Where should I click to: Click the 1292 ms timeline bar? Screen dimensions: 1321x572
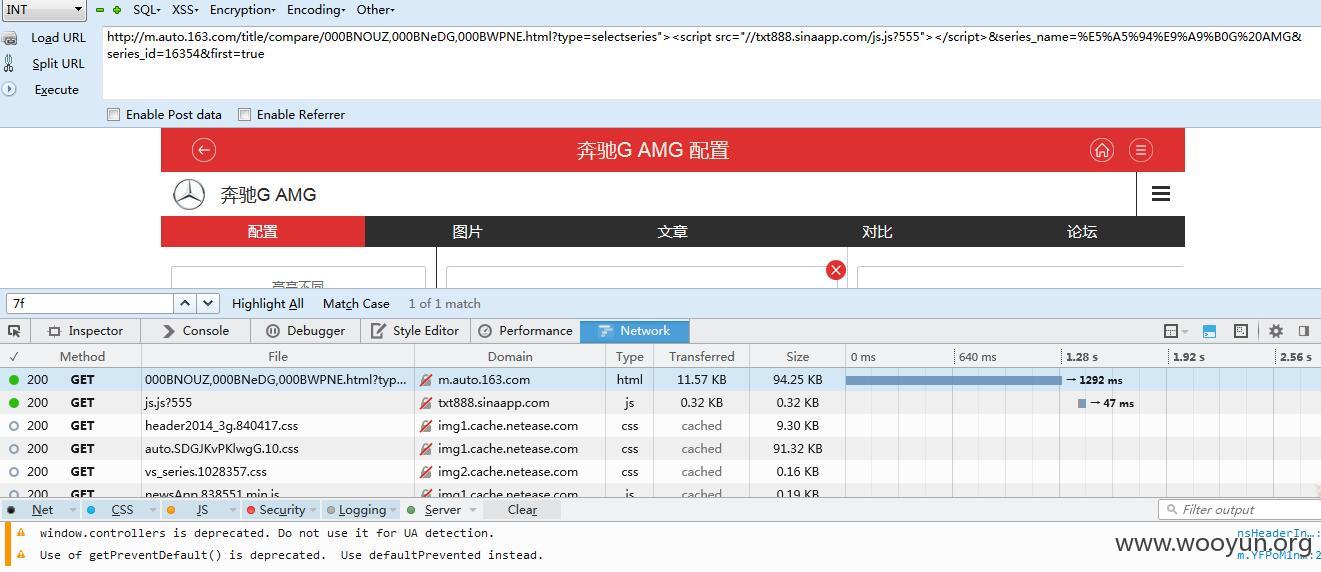953,380
